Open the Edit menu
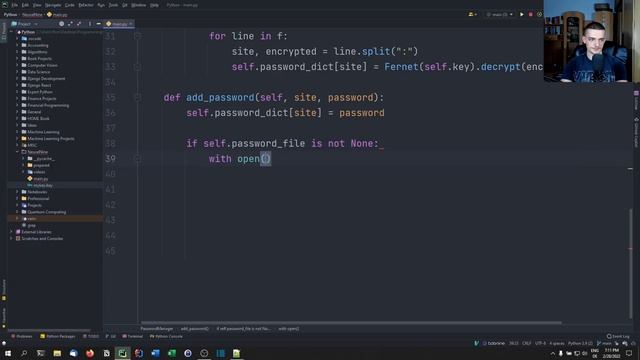The image size is (640, 360). 25,5
